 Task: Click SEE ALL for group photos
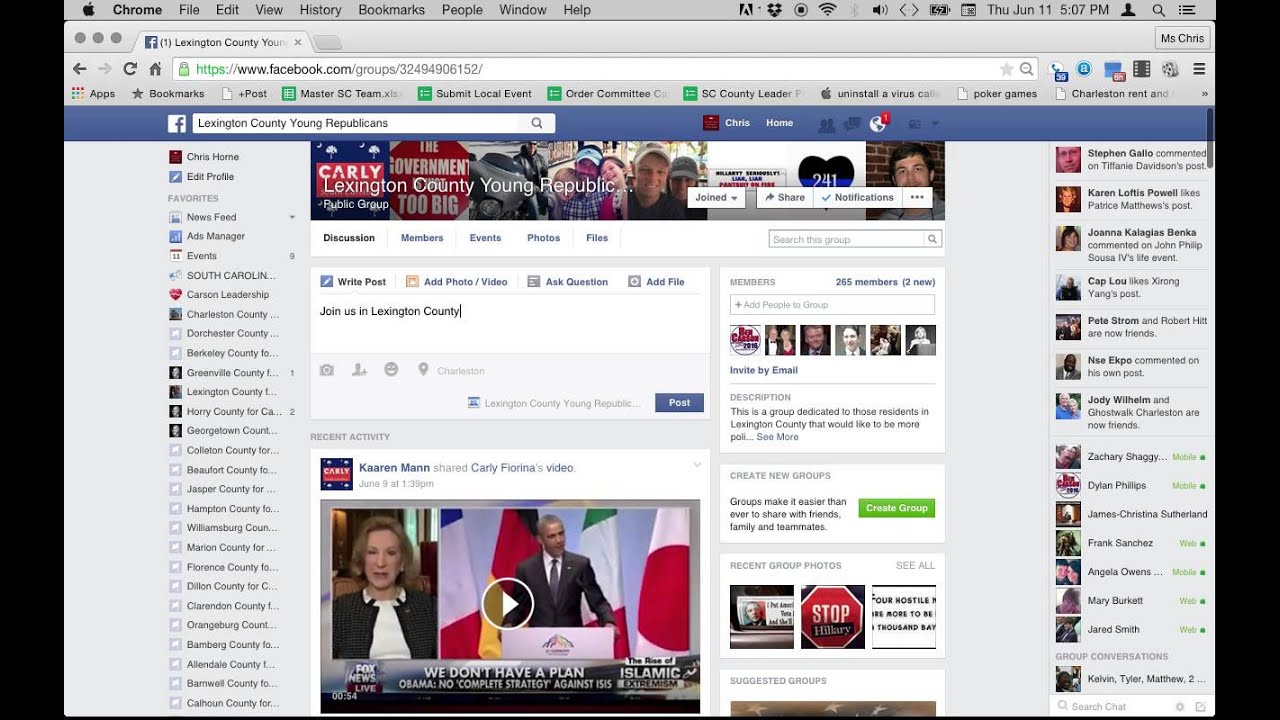(915, 566)
